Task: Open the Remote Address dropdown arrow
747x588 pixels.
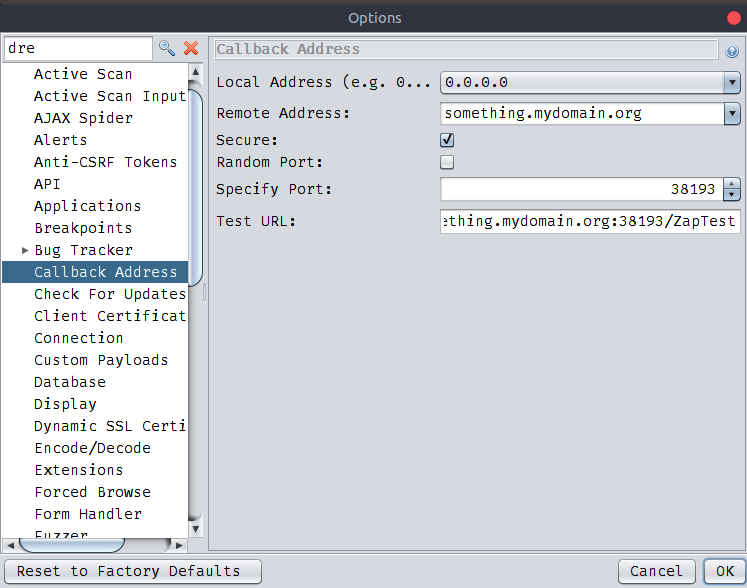Action: click(731, 113)
